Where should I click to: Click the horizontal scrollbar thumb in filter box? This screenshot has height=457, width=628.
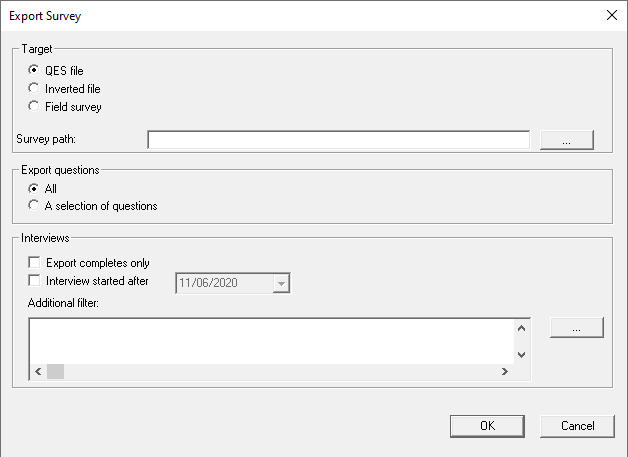55,372
